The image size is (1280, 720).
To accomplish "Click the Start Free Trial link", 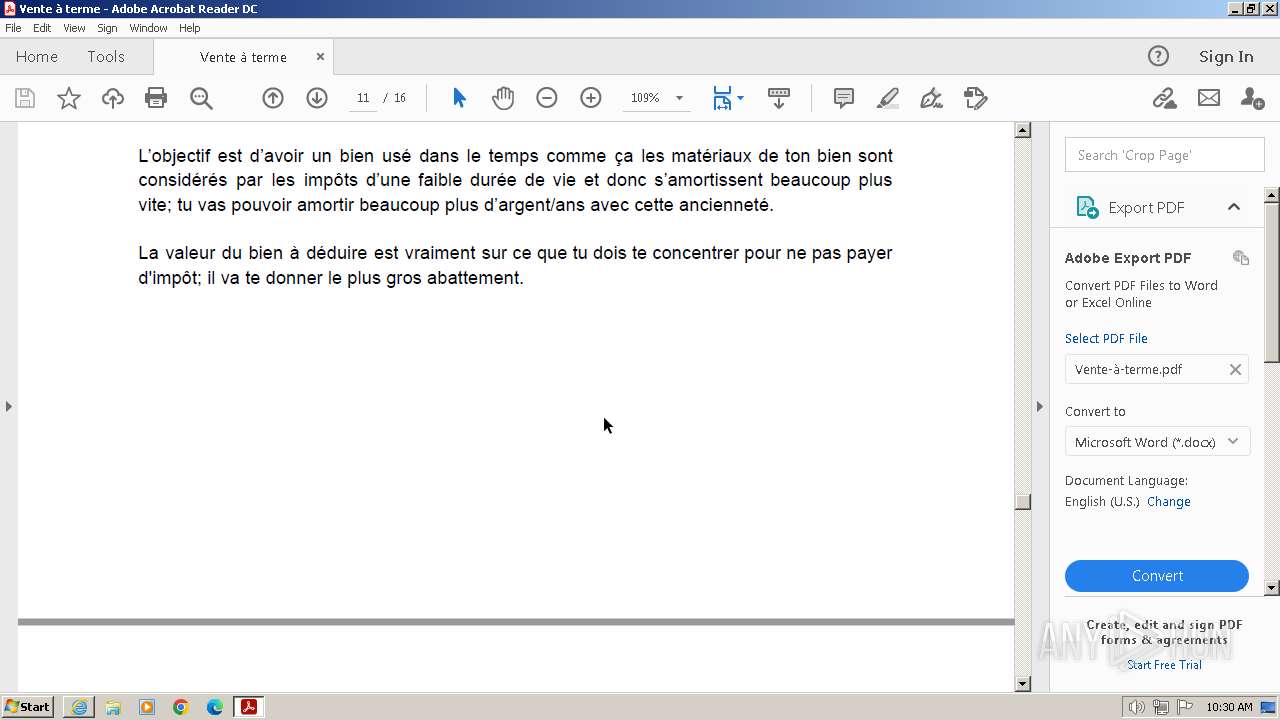I will coord(1164,665).
